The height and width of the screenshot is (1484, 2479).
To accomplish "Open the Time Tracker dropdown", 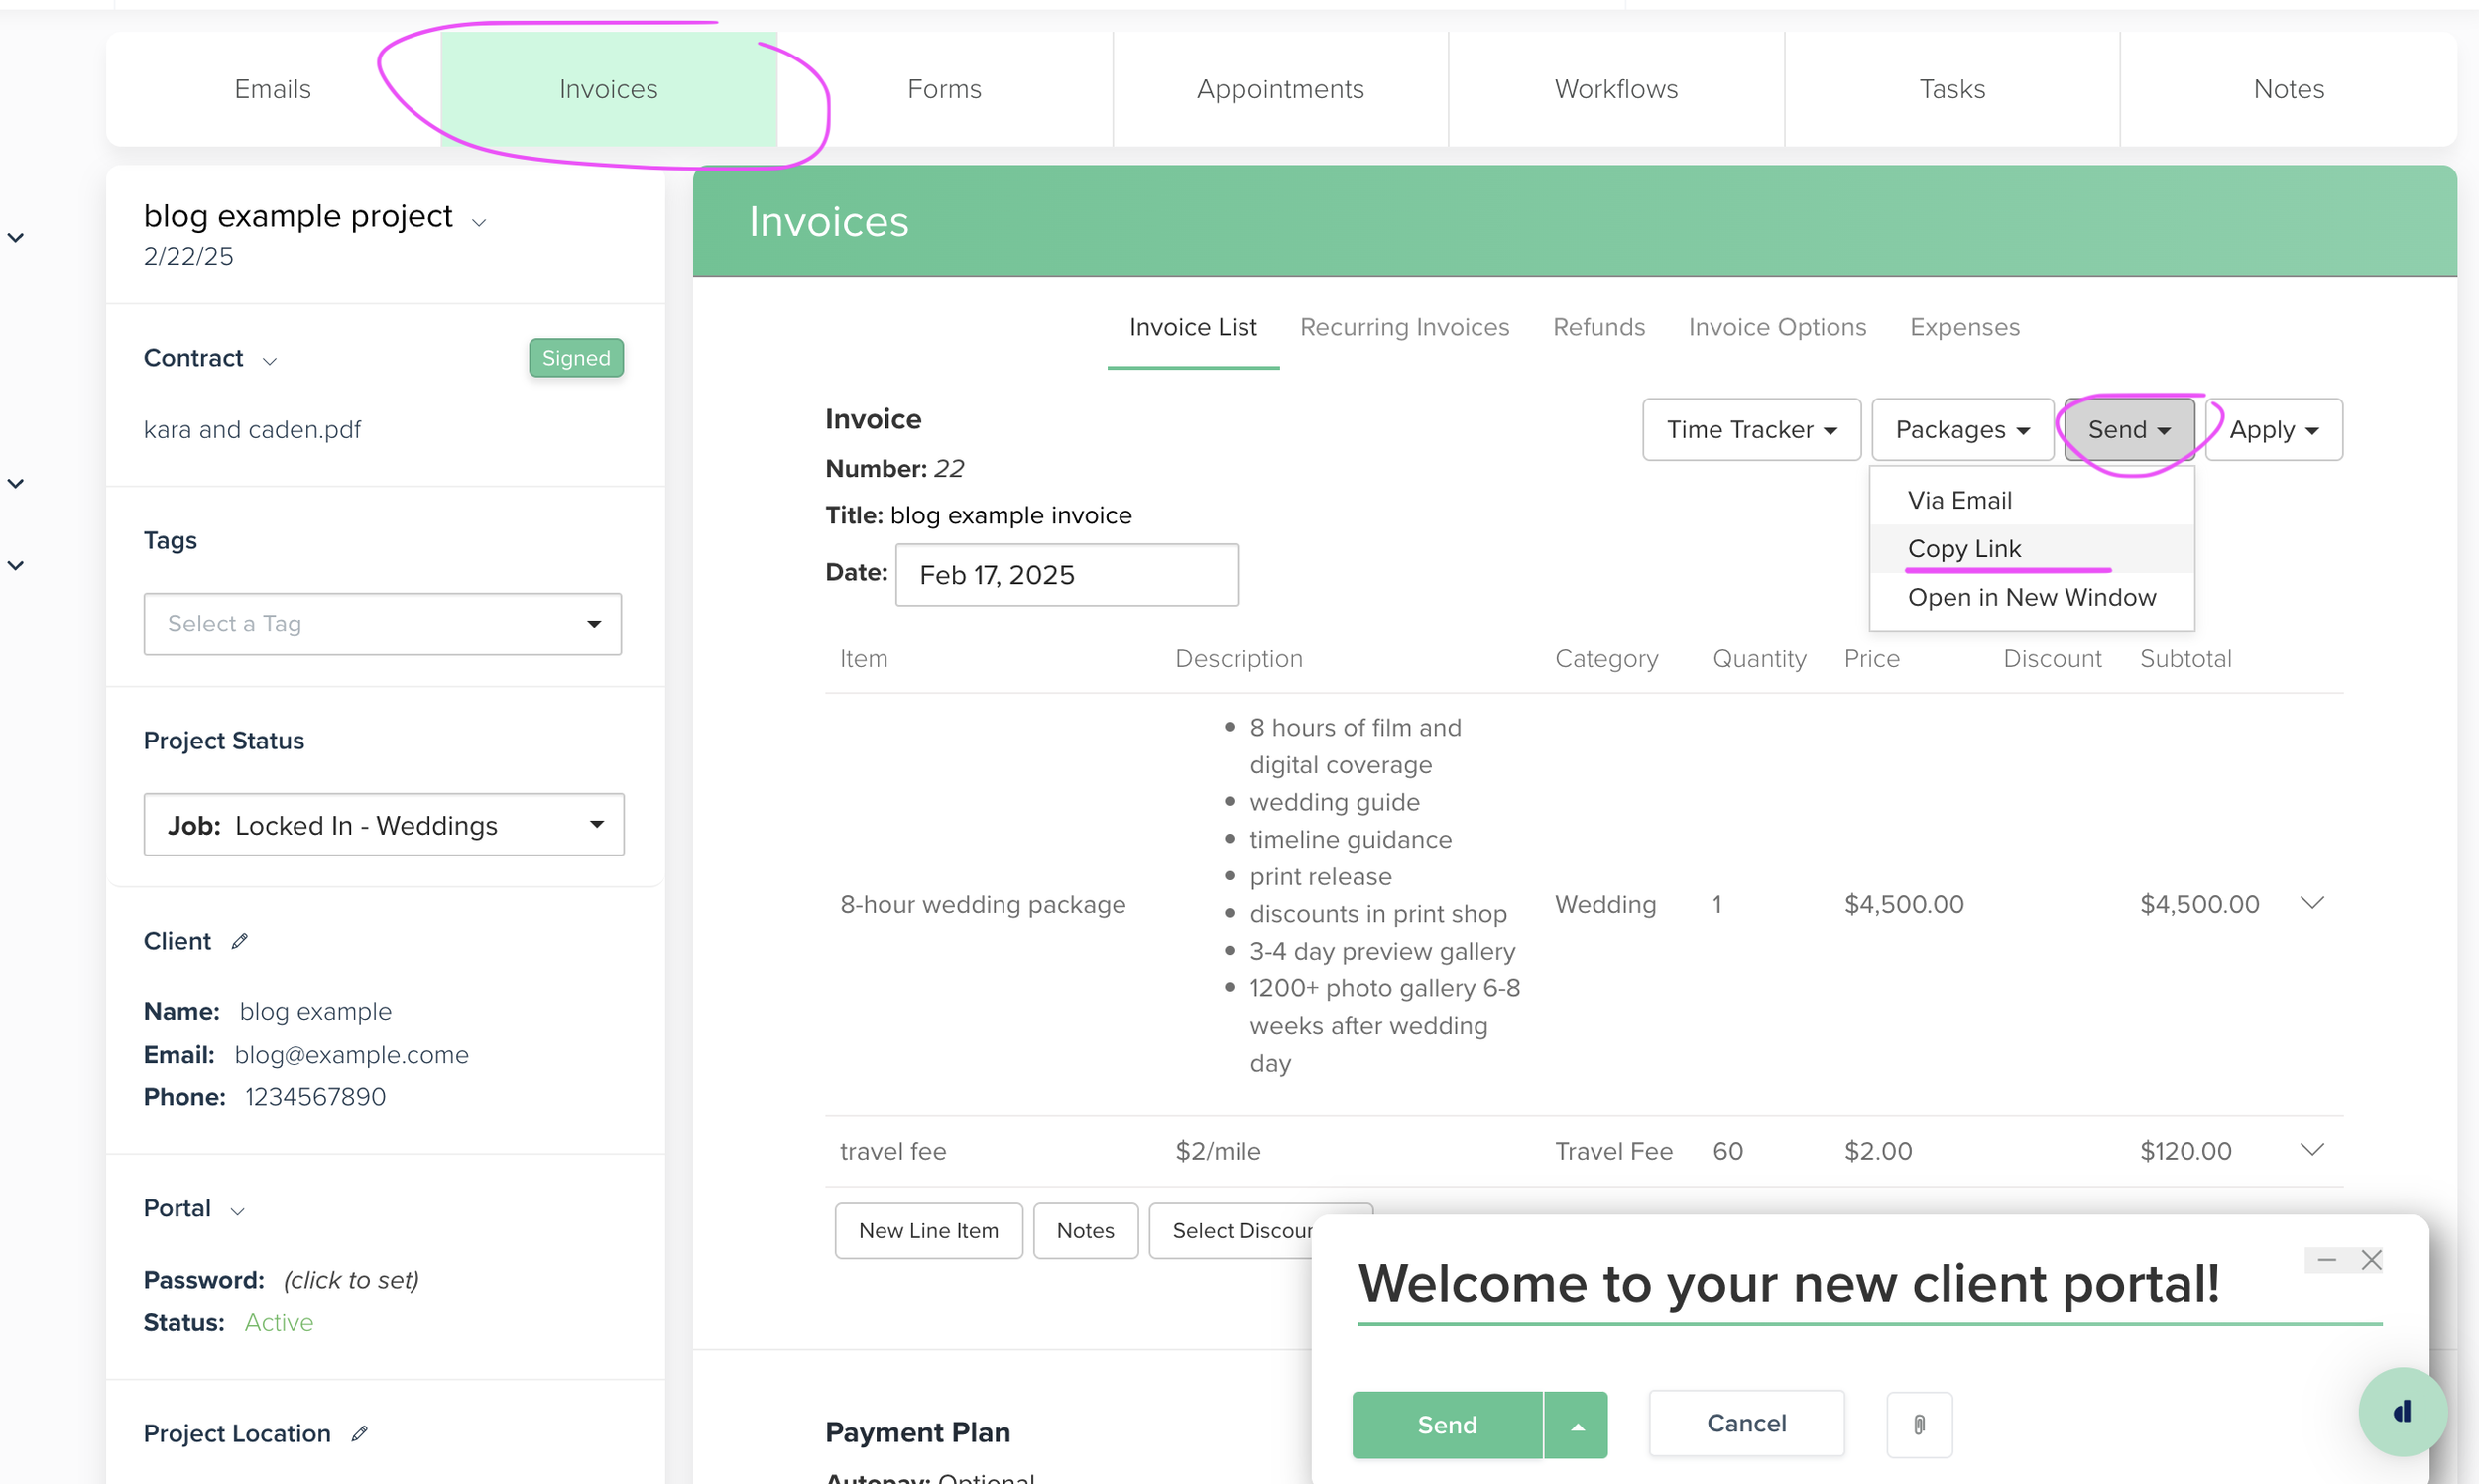I will pos(1751,430).
